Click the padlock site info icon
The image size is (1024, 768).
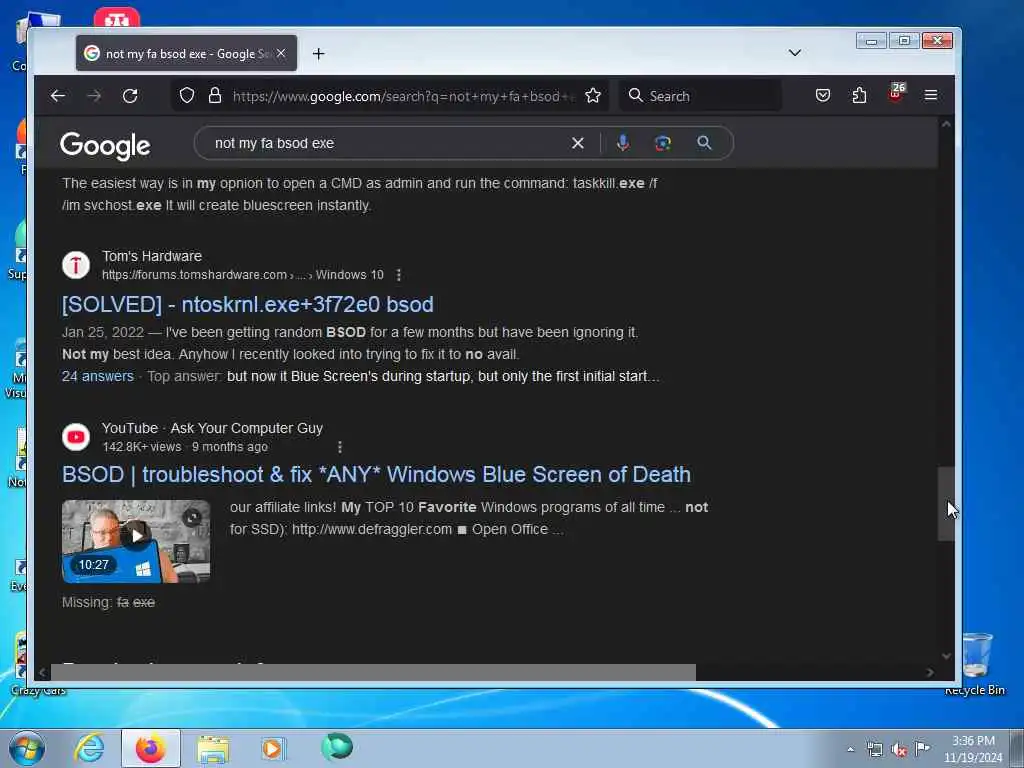215,96
